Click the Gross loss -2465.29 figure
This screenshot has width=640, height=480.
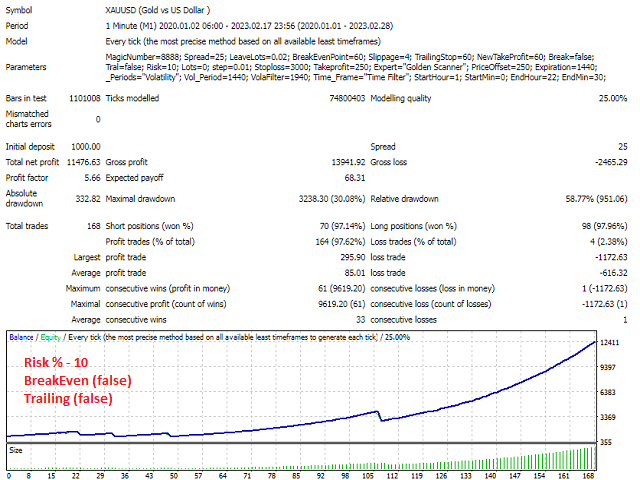click(605, 161)
